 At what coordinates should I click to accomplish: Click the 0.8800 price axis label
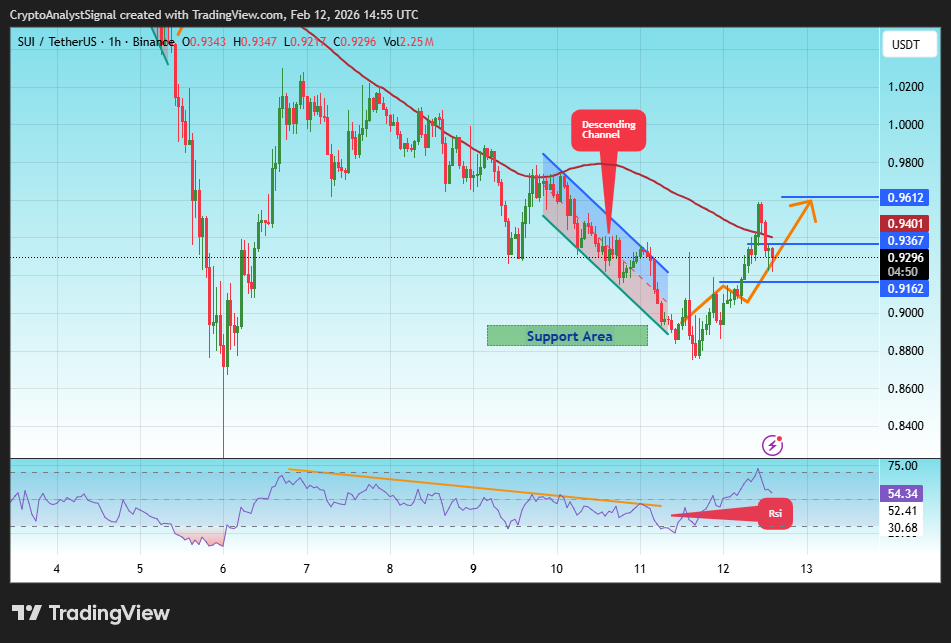point(906,351)
